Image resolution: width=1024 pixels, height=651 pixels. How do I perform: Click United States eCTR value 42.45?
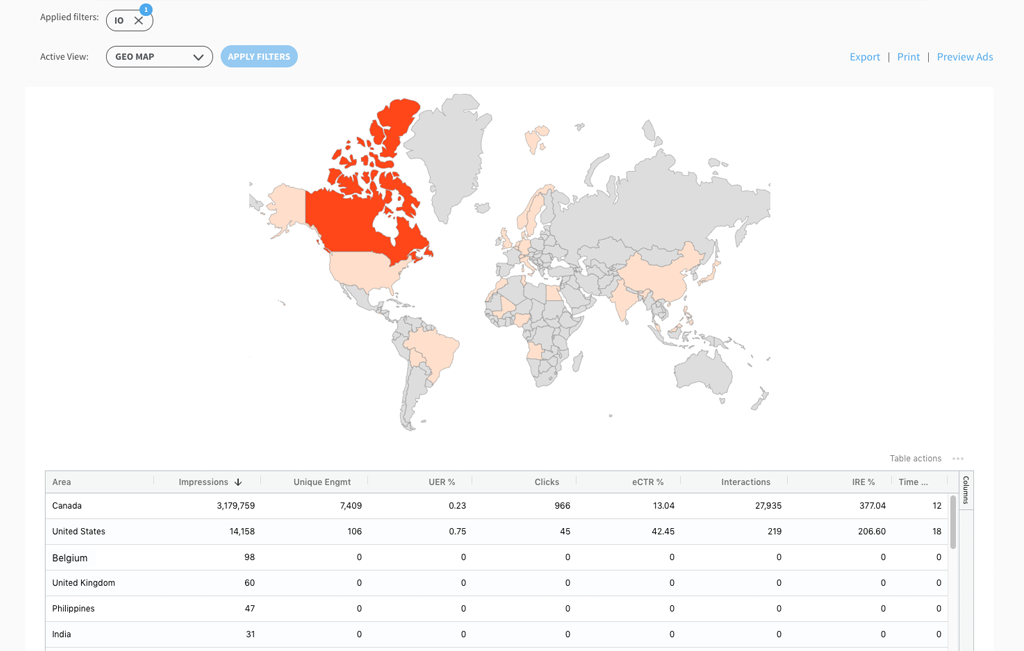pos(663,532)
